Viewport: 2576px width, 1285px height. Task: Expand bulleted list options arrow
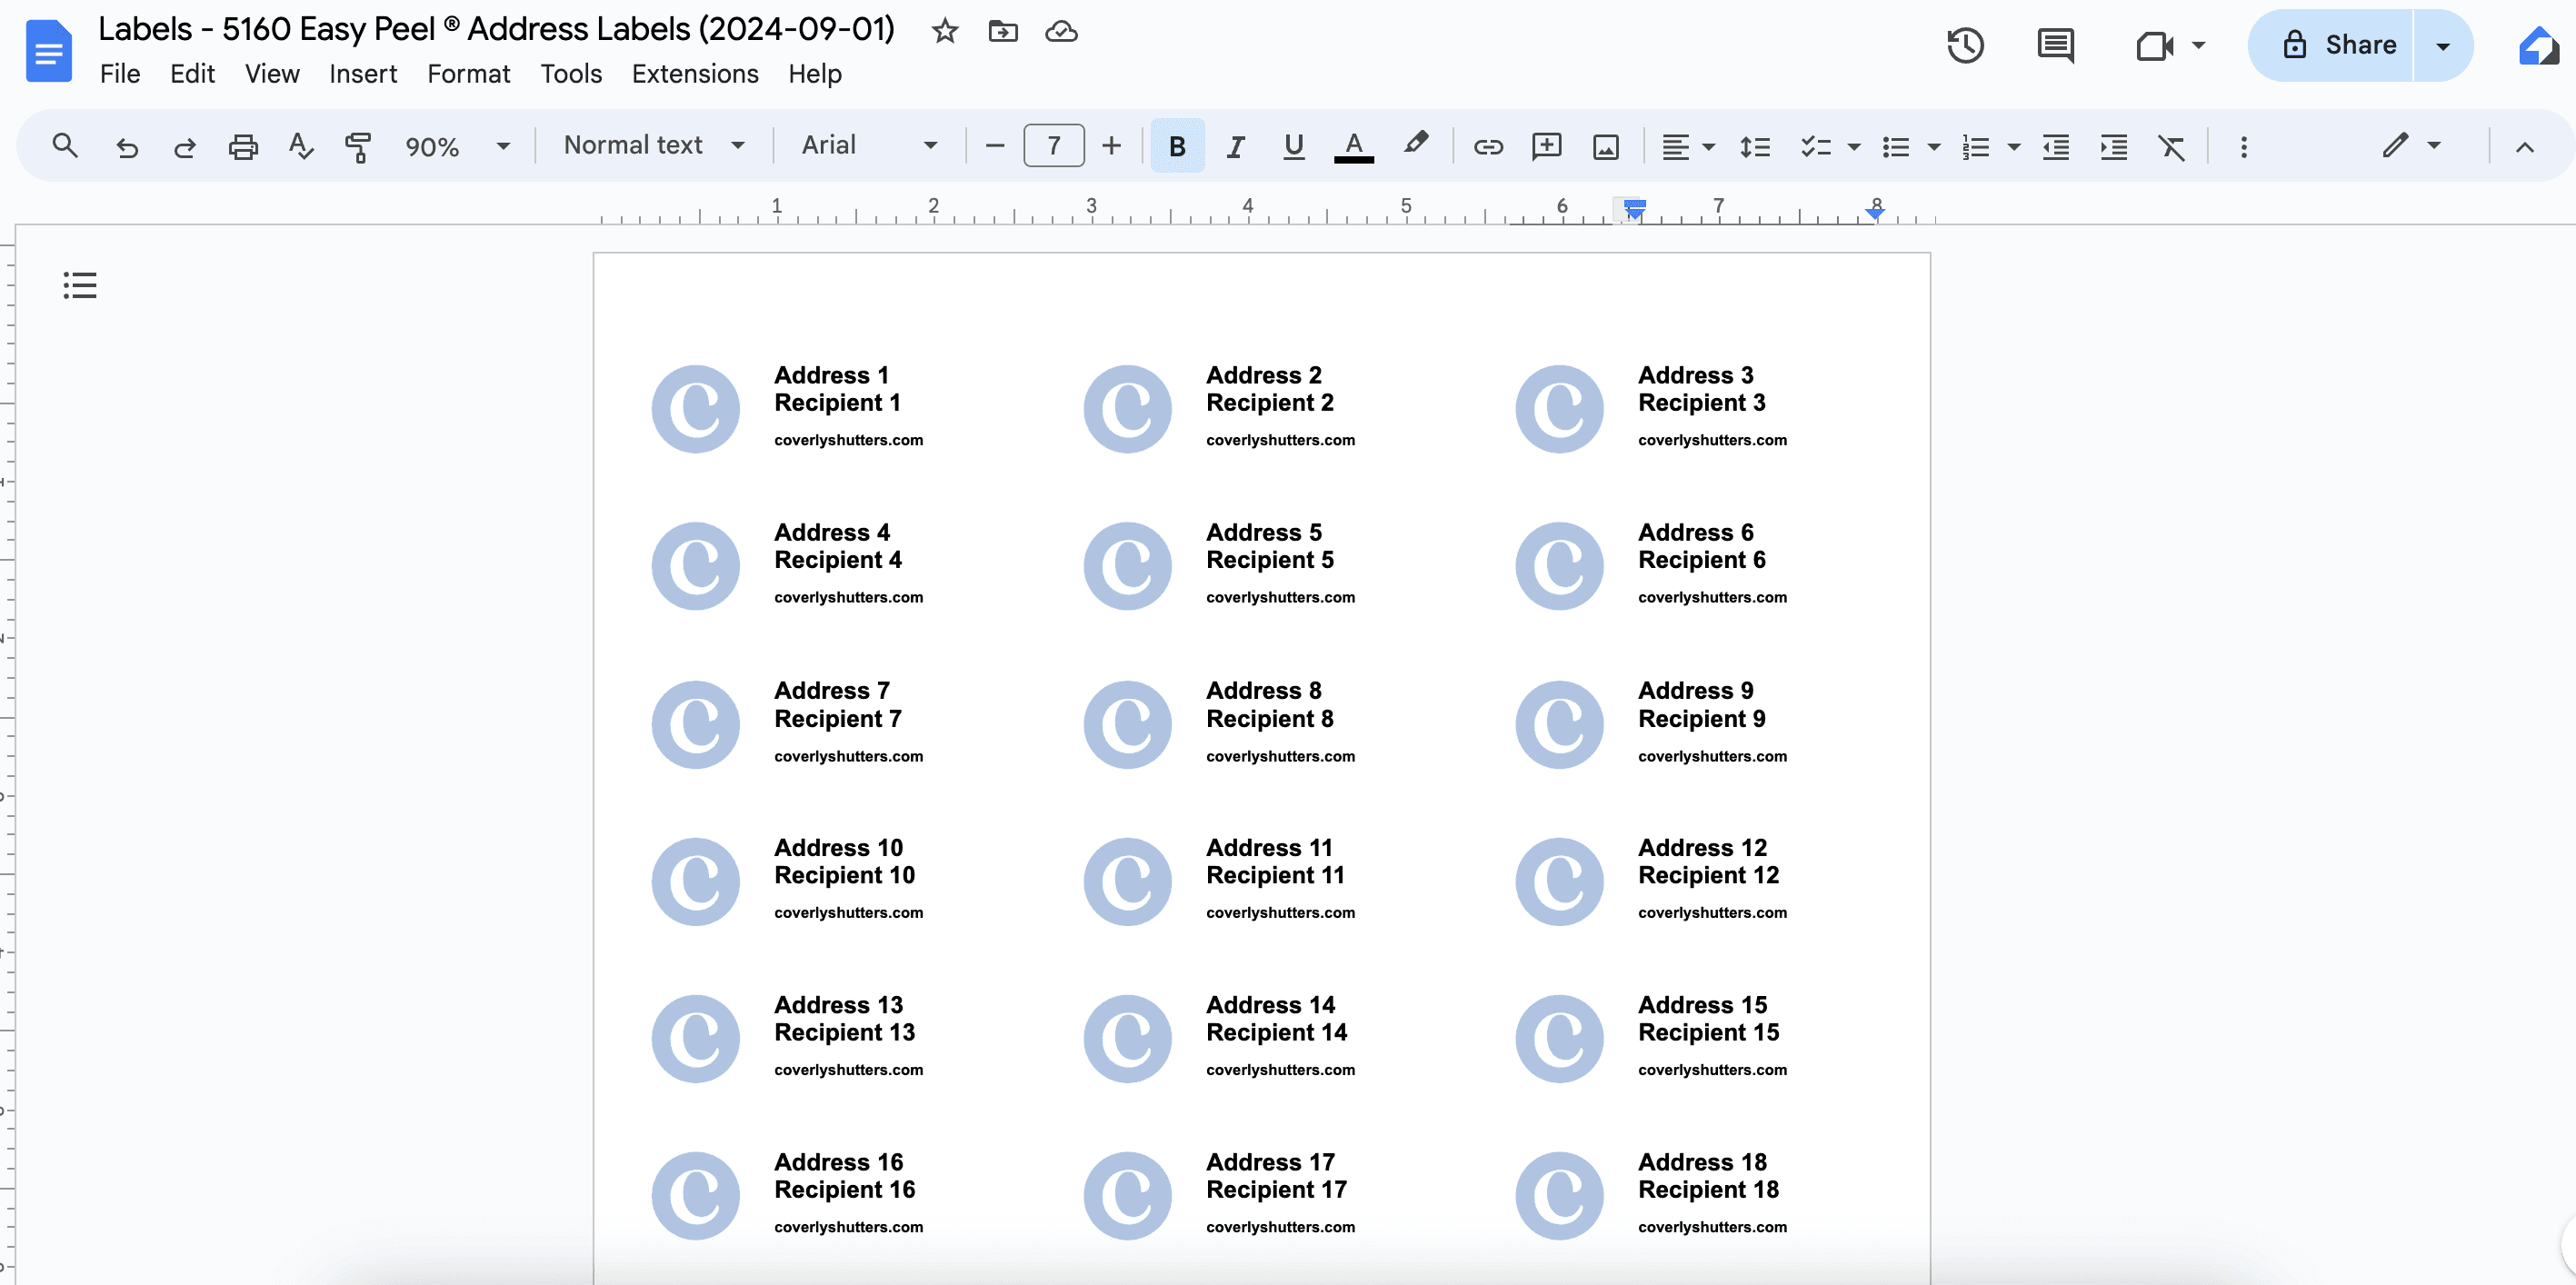pos(1934,147)
